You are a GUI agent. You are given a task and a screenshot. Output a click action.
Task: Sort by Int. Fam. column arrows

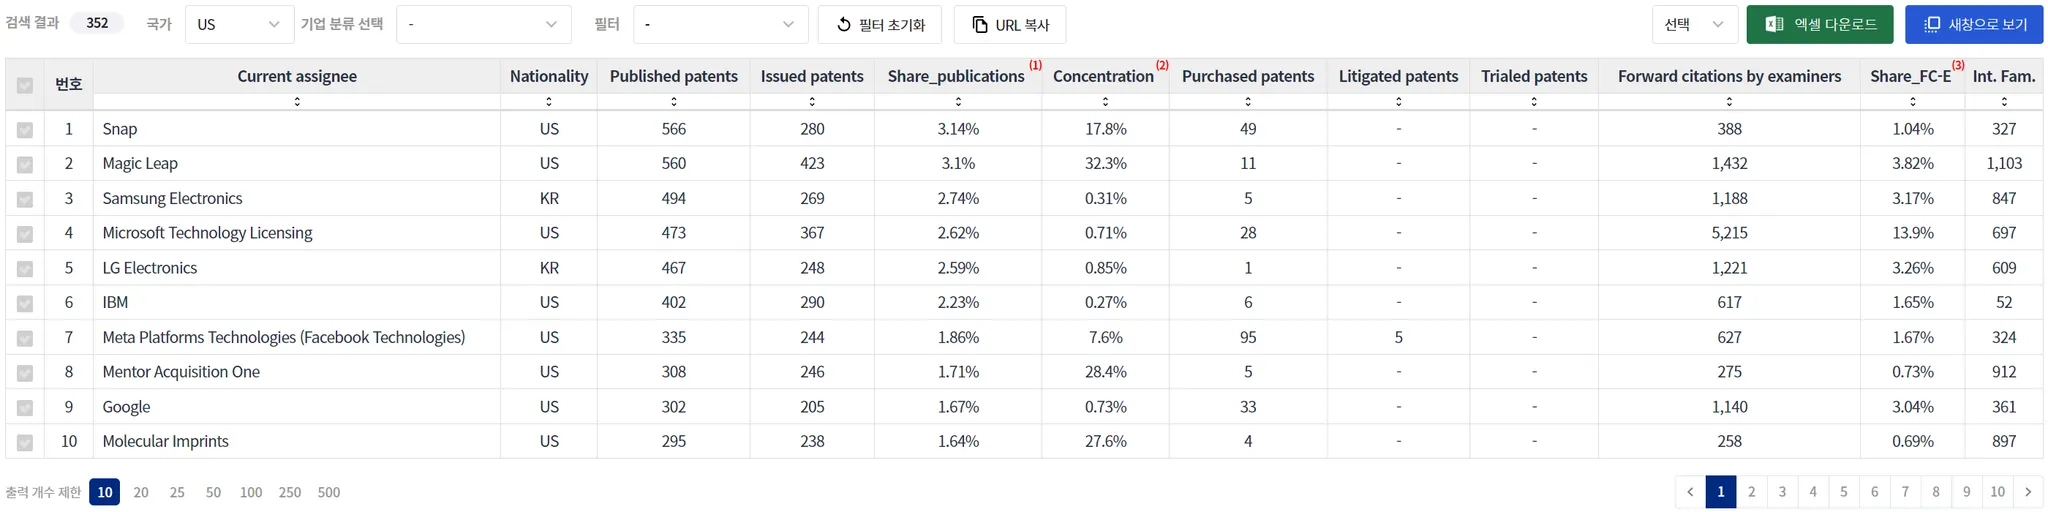tap(2003, 102)
